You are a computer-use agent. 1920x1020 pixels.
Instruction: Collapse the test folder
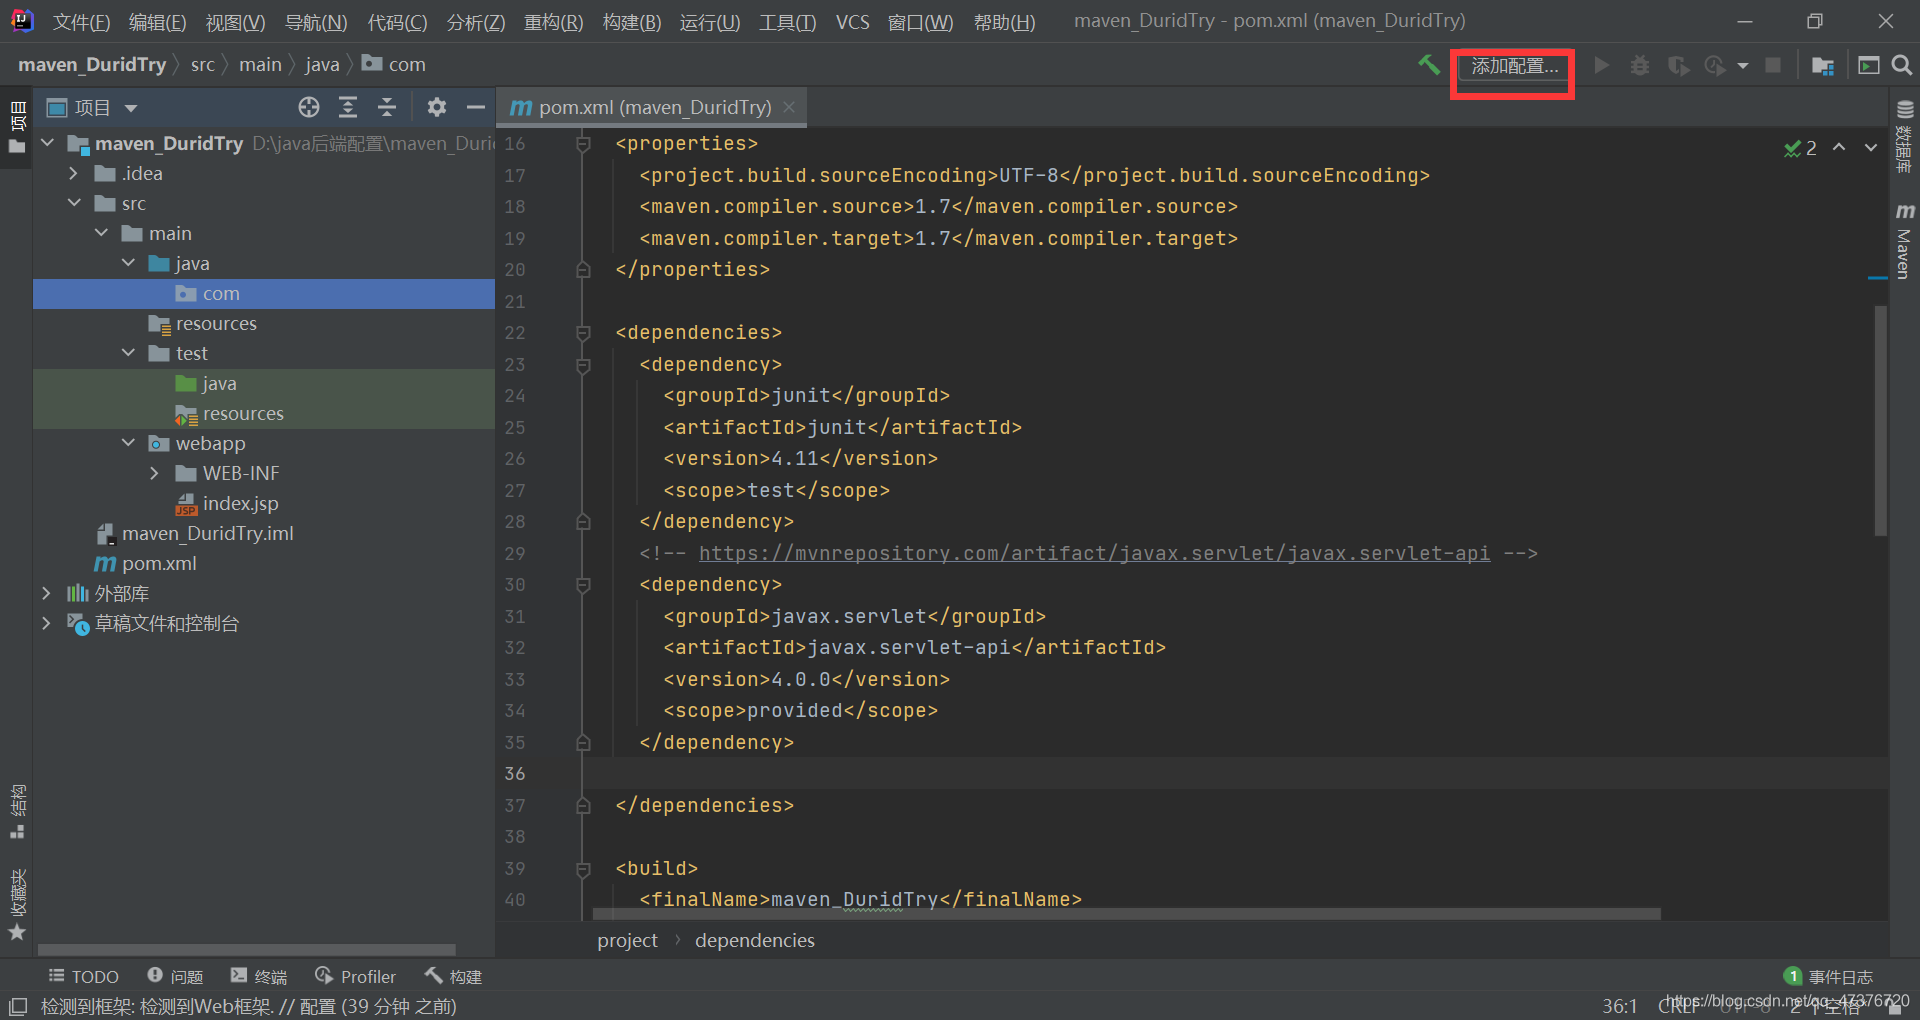128,353
